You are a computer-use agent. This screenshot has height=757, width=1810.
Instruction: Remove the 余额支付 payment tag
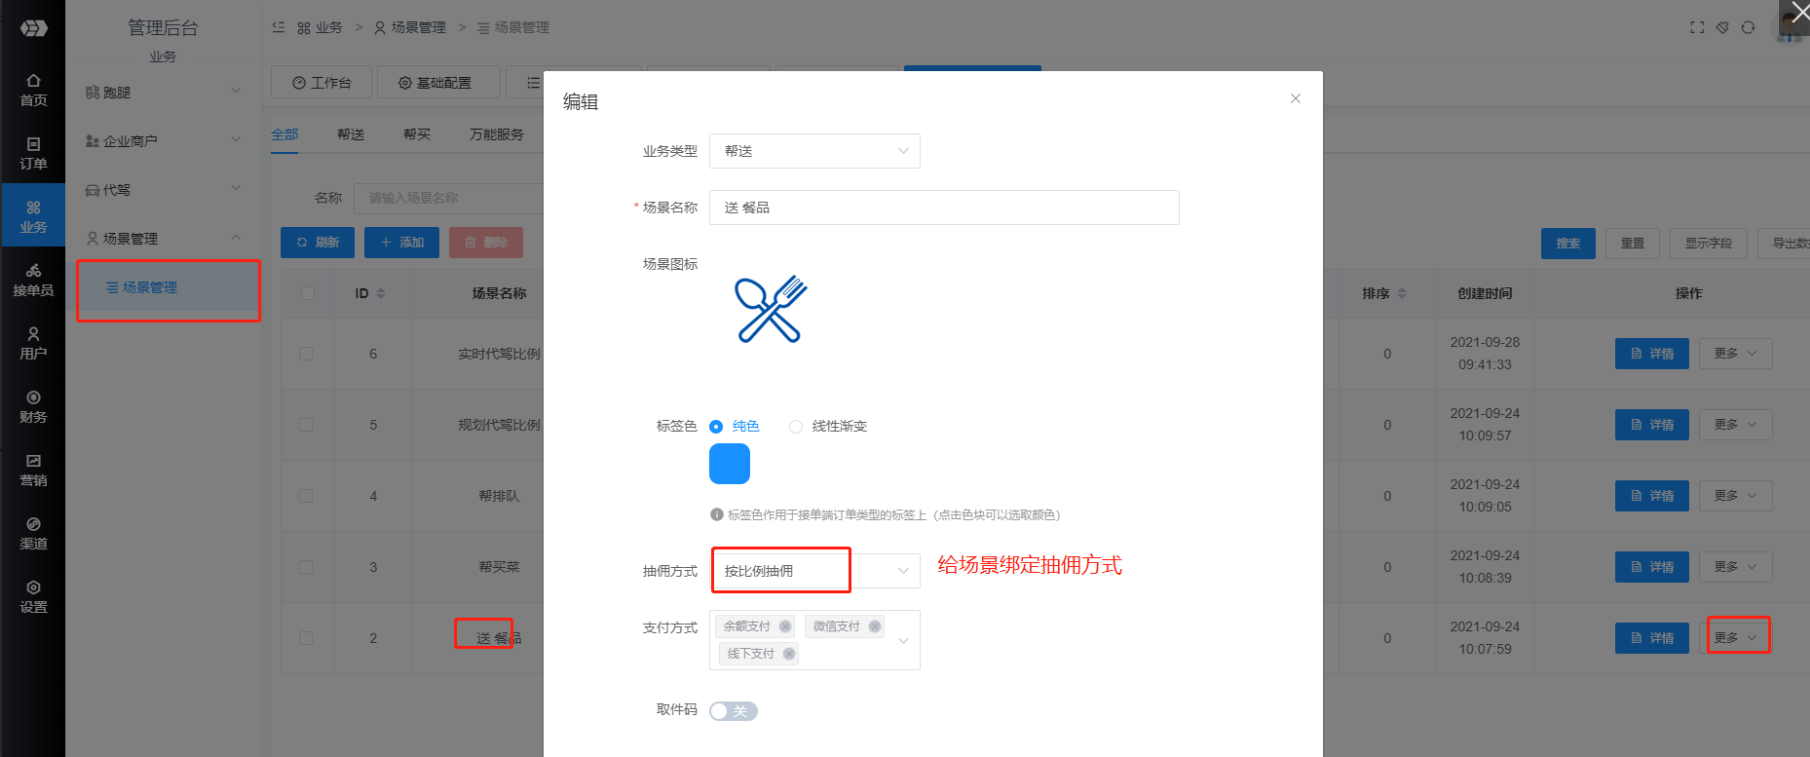click(785, 627)
